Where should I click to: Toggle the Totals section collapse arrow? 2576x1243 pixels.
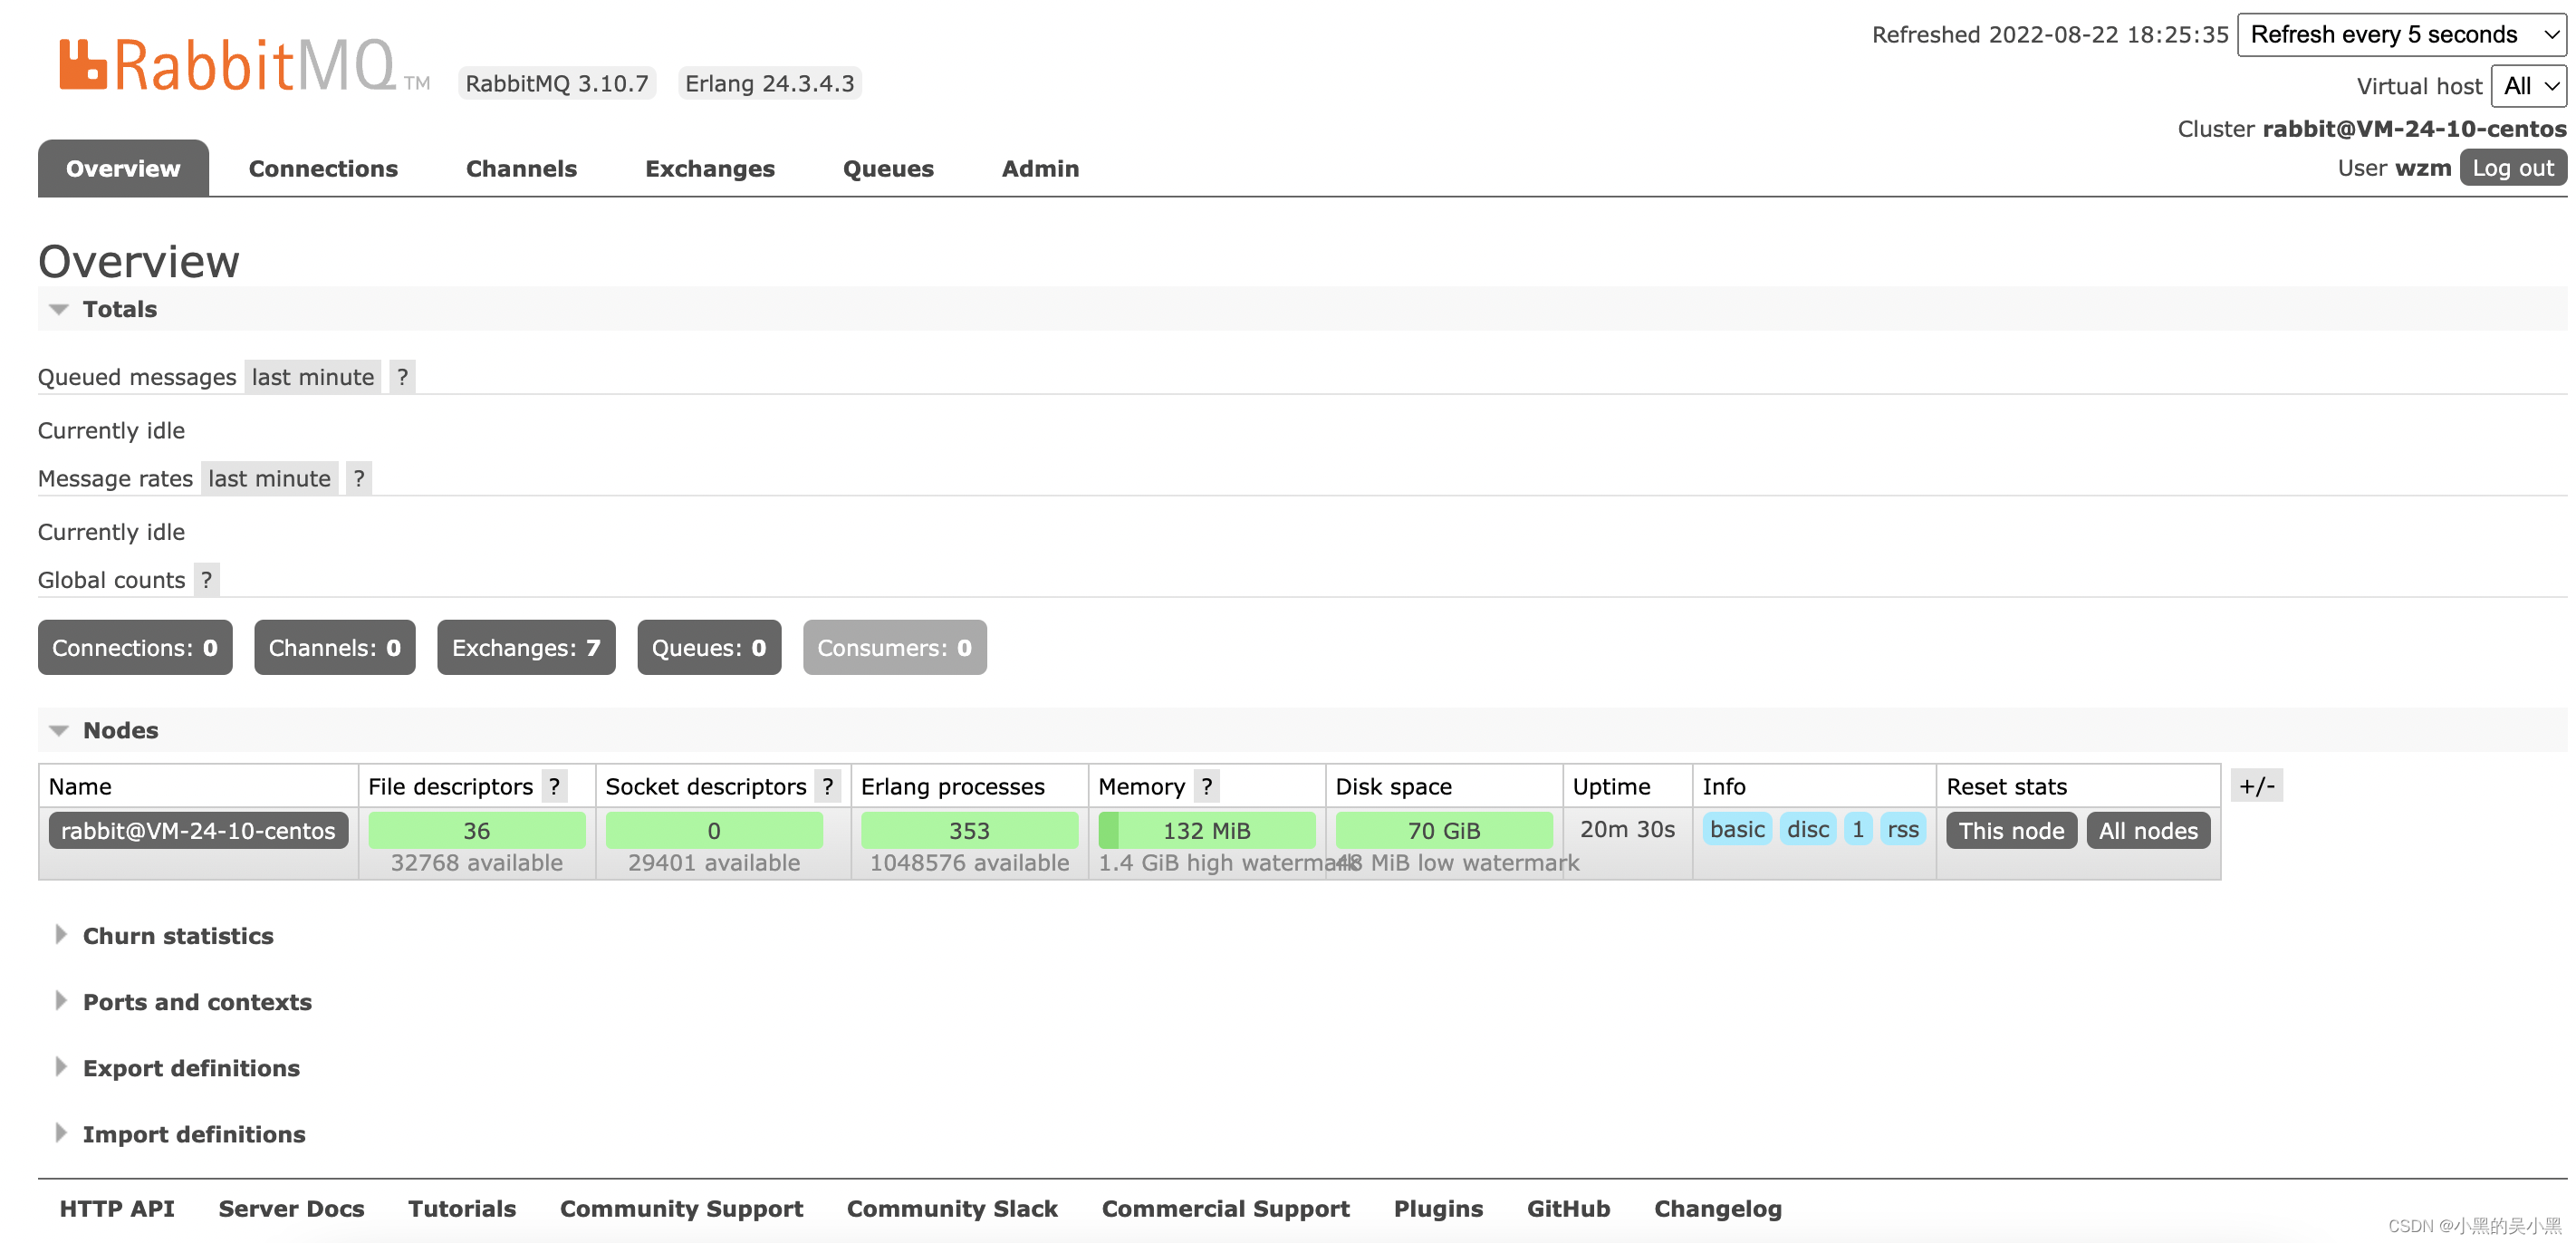click(59, 307)
